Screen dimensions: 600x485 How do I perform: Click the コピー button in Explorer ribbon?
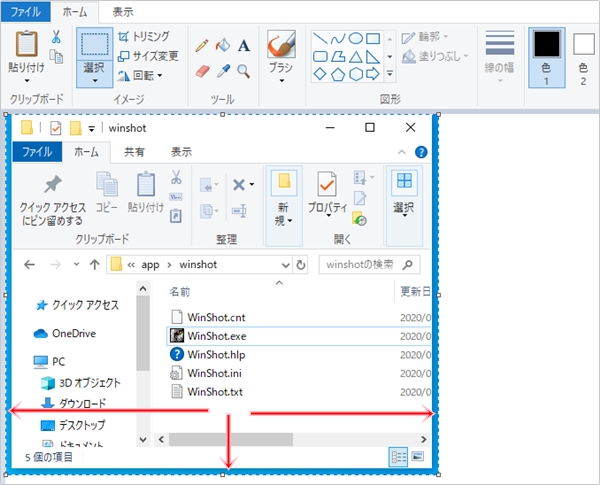pos(107,191)
